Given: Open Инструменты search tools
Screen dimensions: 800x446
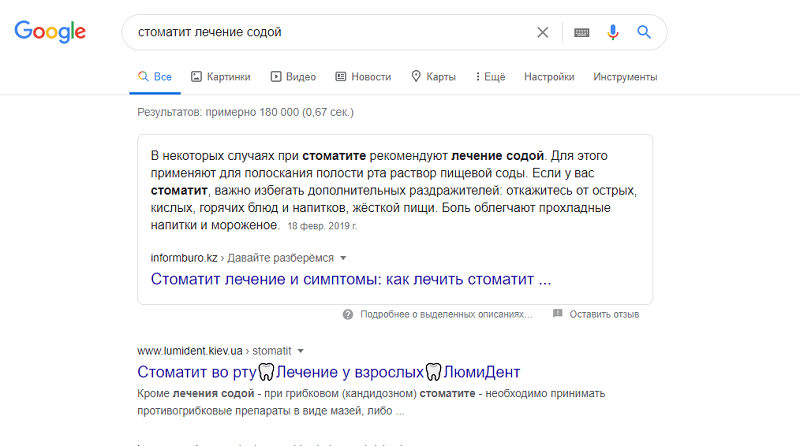Looking at the screenshot, I should pos(625,77).
